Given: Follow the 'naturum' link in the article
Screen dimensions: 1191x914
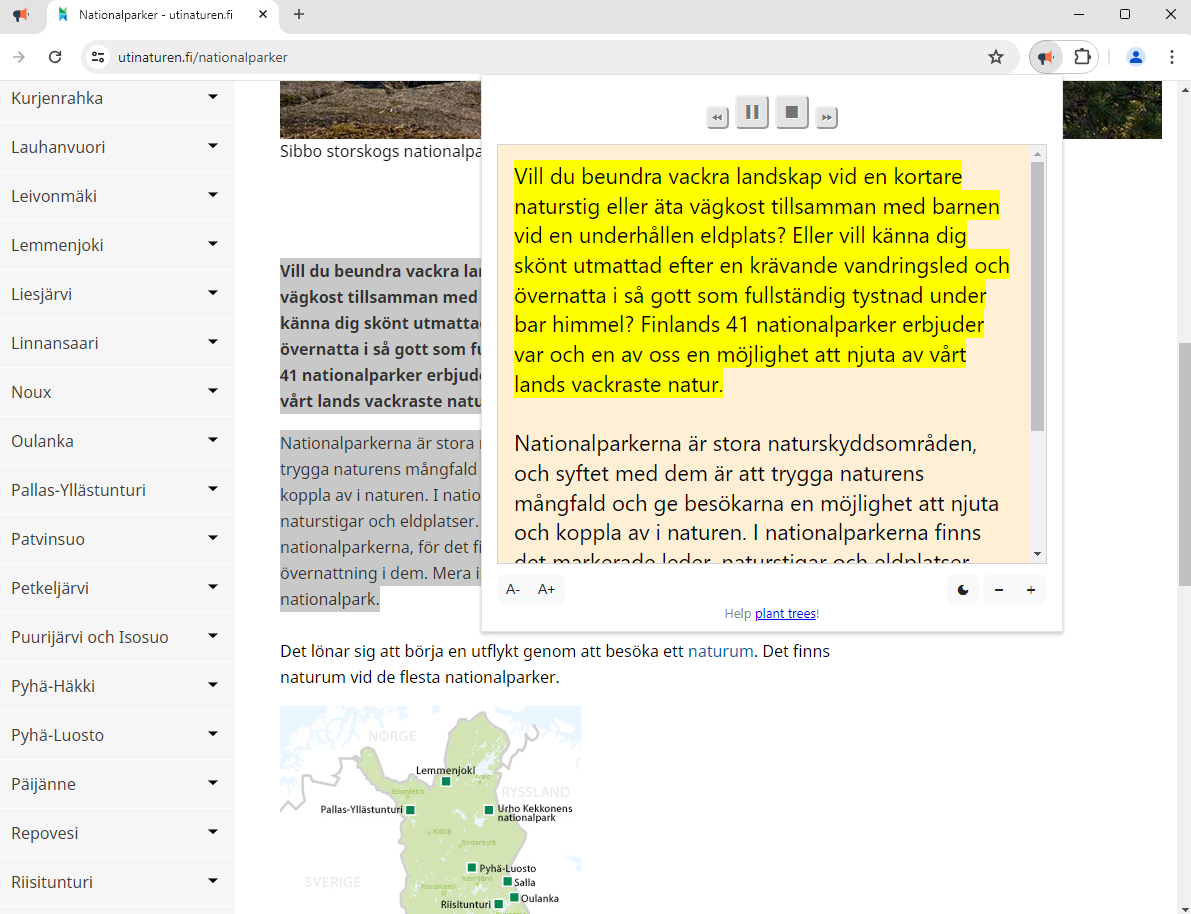Looking at the screenshot, I should coord(720,652).
